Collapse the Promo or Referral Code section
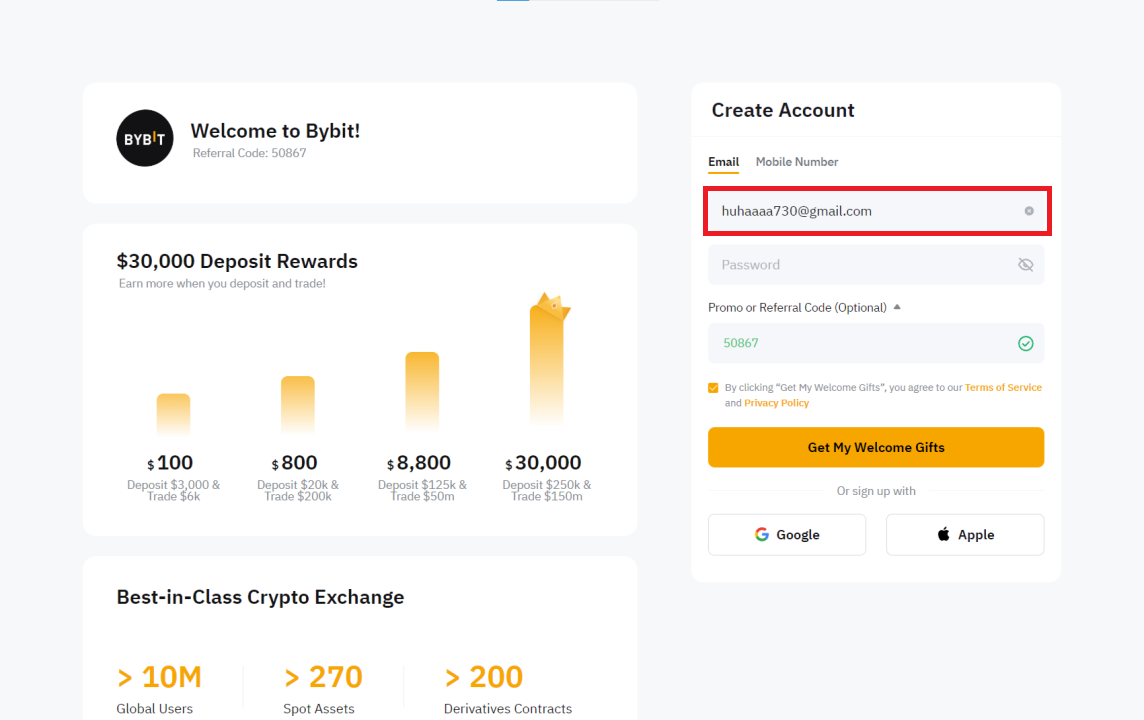 (897, 307)
